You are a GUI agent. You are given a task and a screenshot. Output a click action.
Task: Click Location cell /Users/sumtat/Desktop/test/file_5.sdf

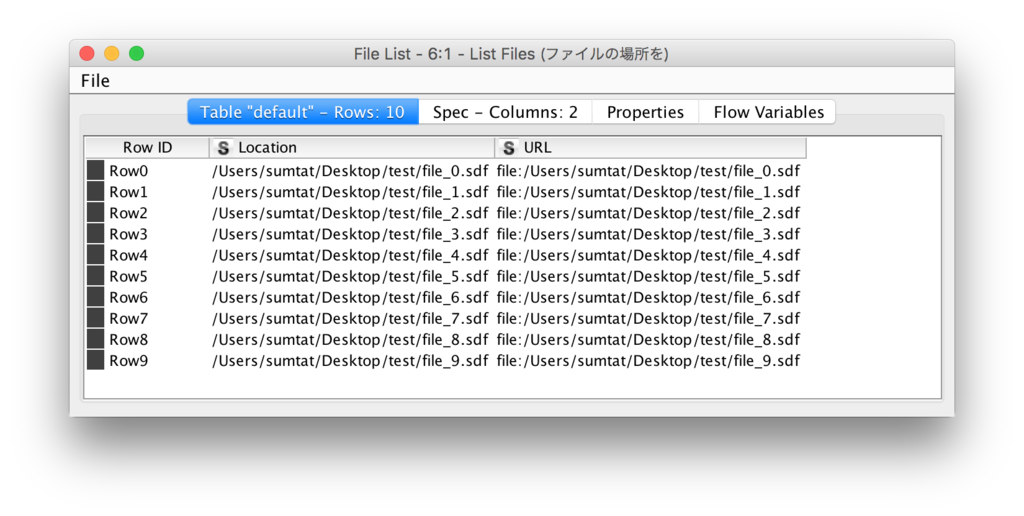tap(350, 276)
